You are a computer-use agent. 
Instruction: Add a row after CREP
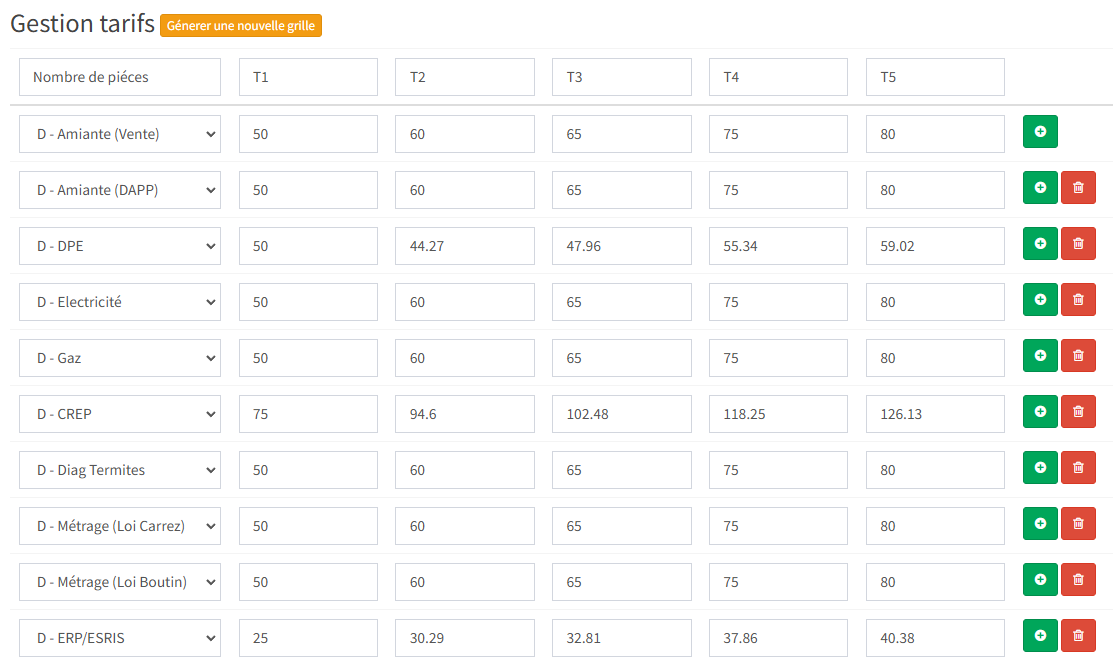pos(1040,412)
